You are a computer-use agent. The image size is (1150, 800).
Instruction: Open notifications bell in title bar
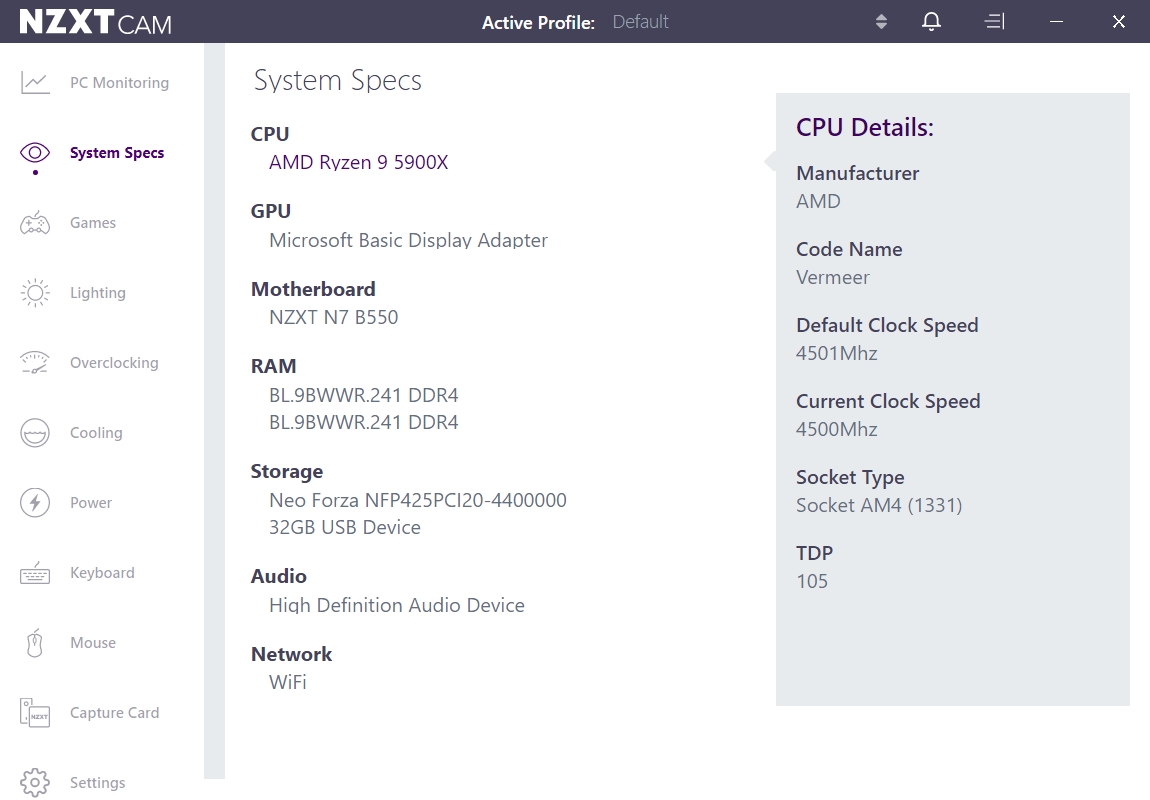[x=931, y=21]
